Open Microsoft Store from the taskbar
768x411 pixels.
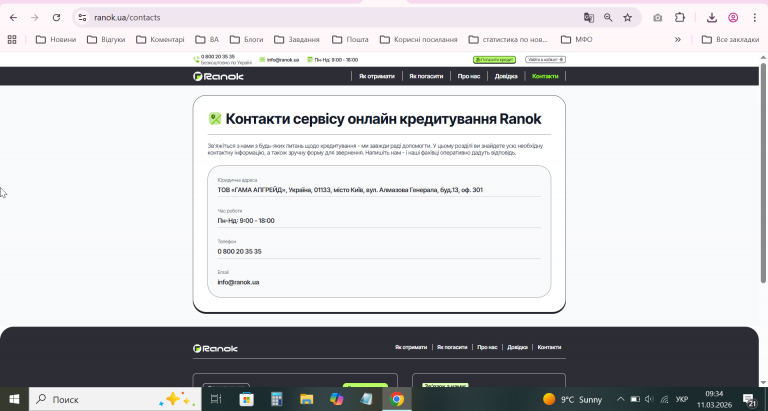(246, 399)
